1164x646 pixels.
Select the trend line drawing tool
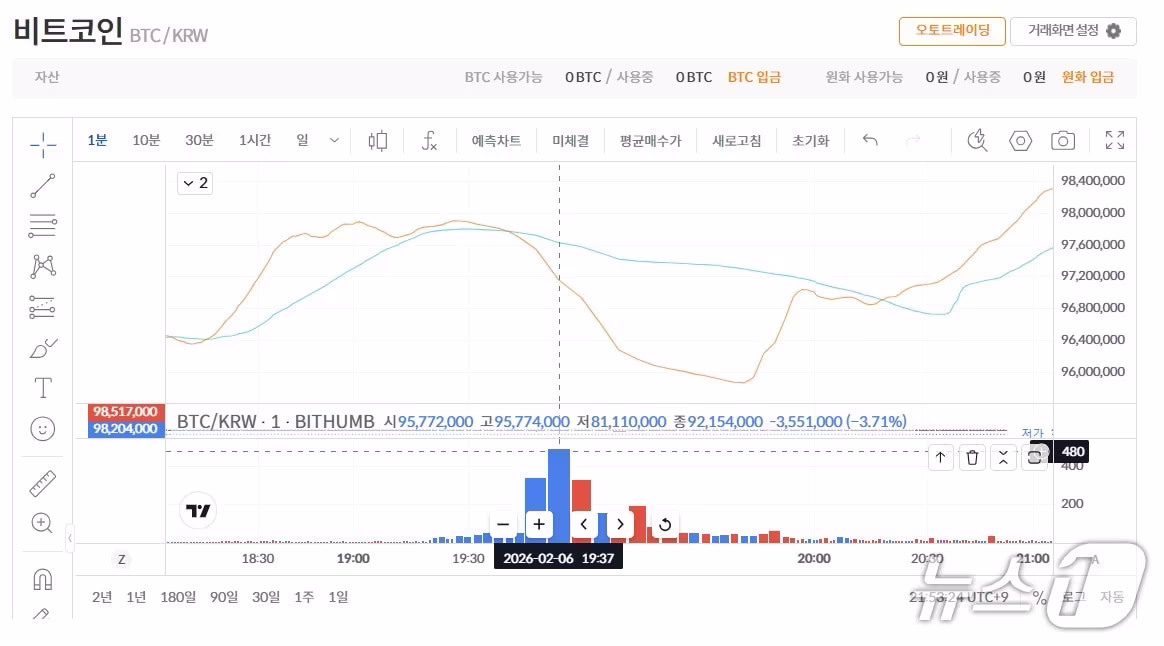click(42, 185)
